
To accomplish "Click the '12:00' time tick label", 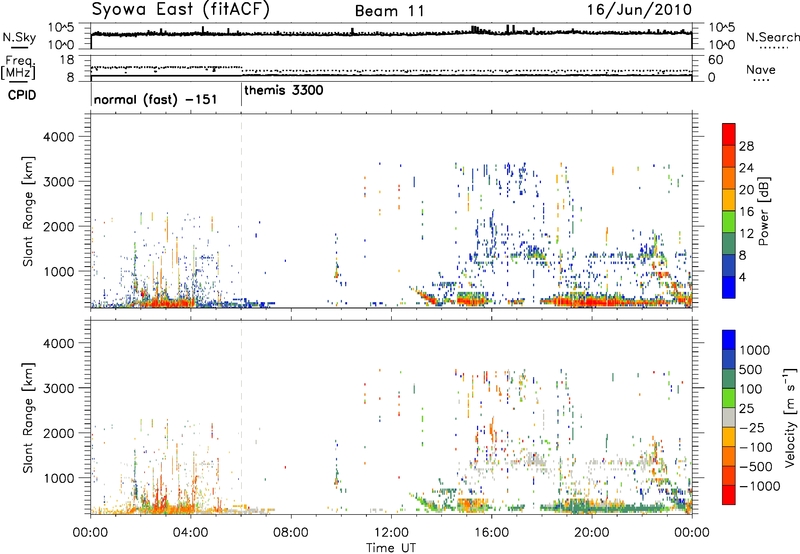I will pos(391,533).
